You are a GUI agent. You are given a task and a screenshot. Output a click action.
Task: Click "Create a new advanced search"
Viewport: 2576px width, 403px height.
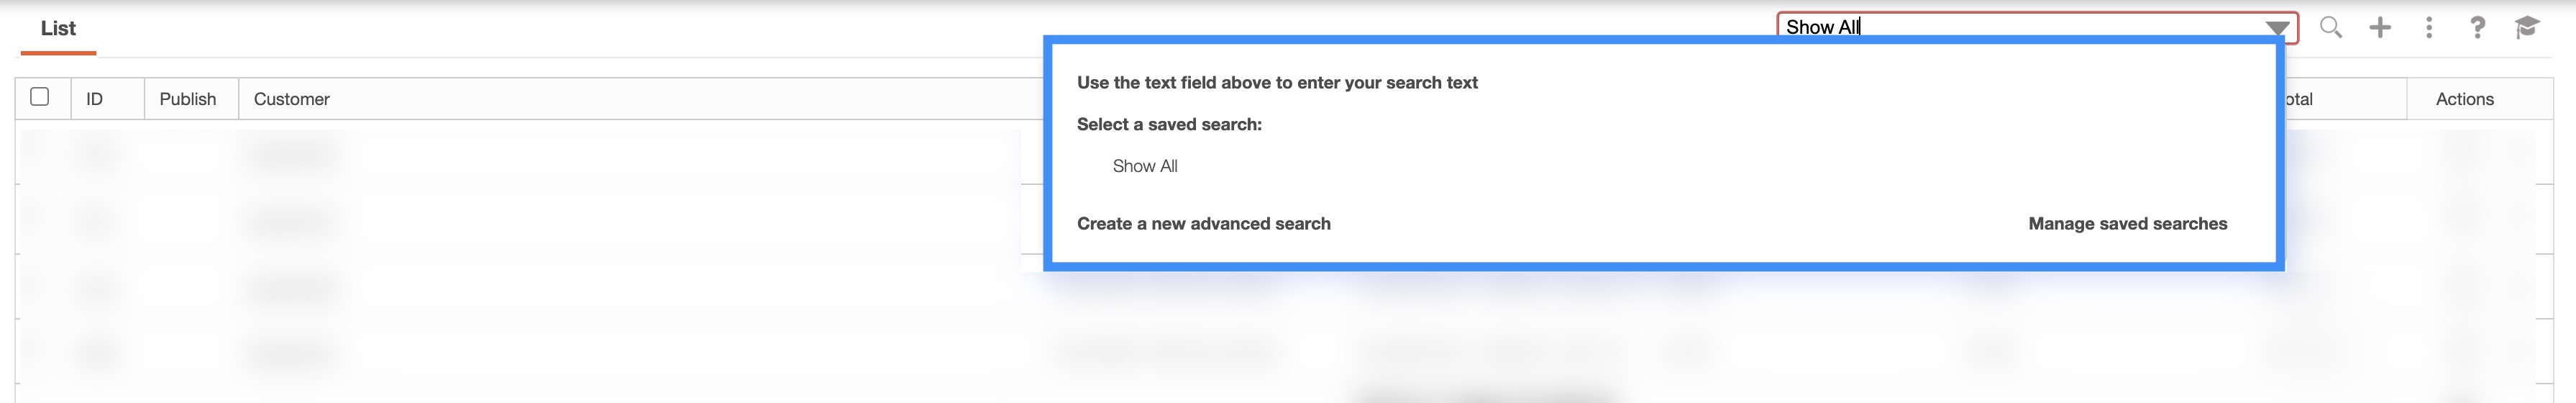click(1203, 224)
